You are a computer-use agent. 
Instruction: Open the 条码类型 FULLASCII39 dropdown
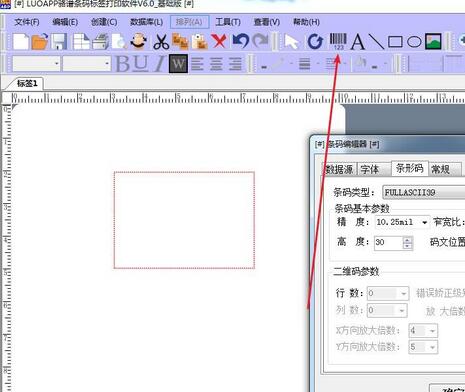(423, 193)
